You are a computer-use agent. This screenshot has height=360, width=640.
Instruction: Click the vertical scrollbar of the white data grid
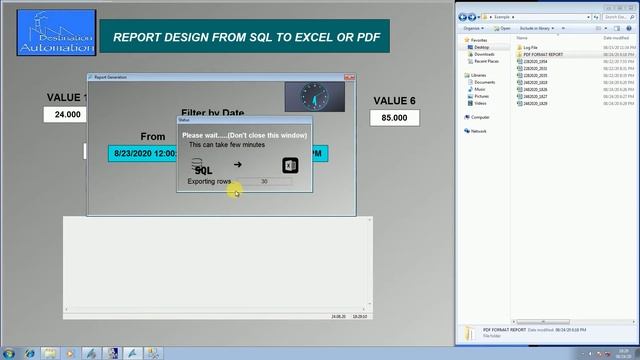tap(369, 262)
